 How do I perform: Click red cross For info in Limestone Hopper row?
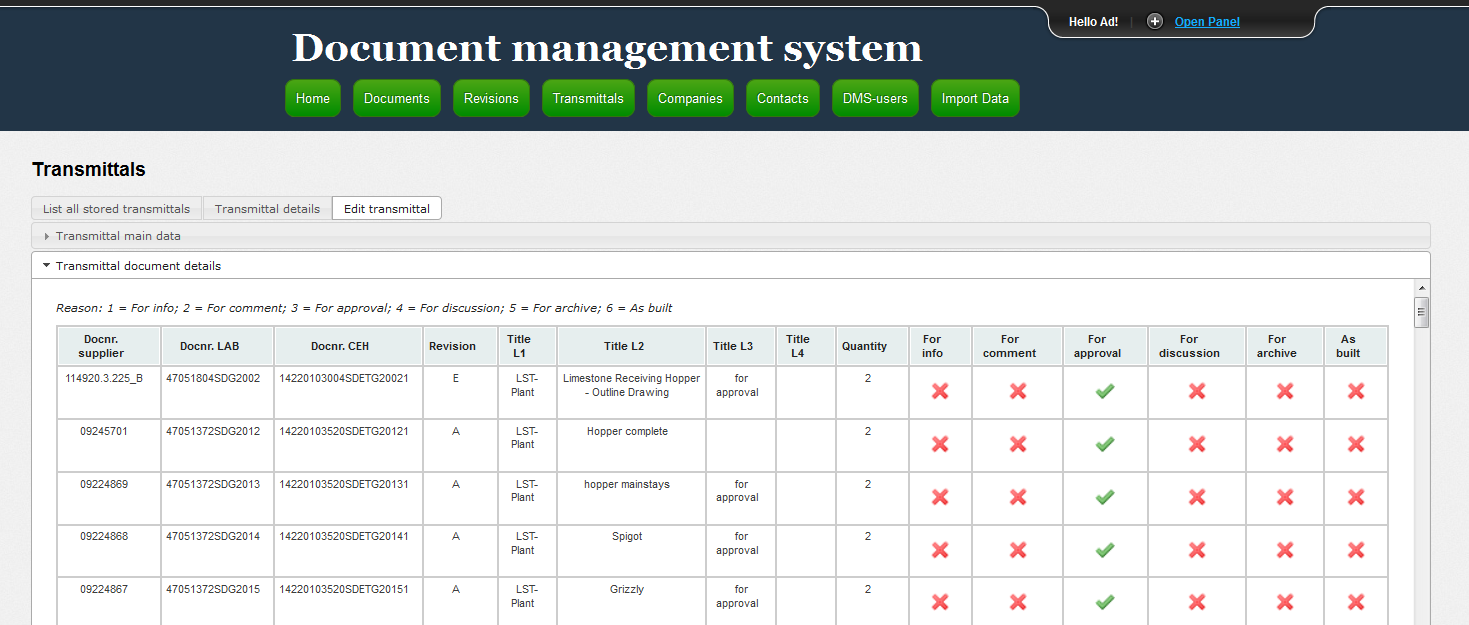click(x=940, y=391)
